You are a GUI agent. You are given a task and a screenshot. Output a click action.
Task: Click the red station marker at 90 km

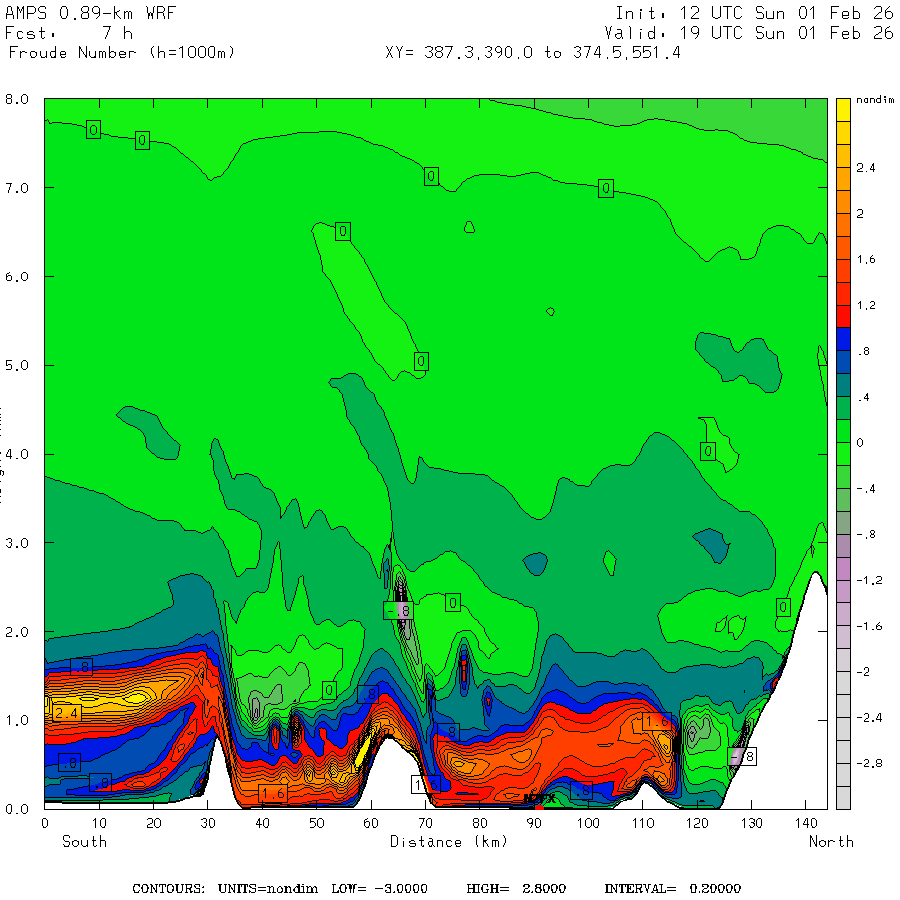click(539, 807)
